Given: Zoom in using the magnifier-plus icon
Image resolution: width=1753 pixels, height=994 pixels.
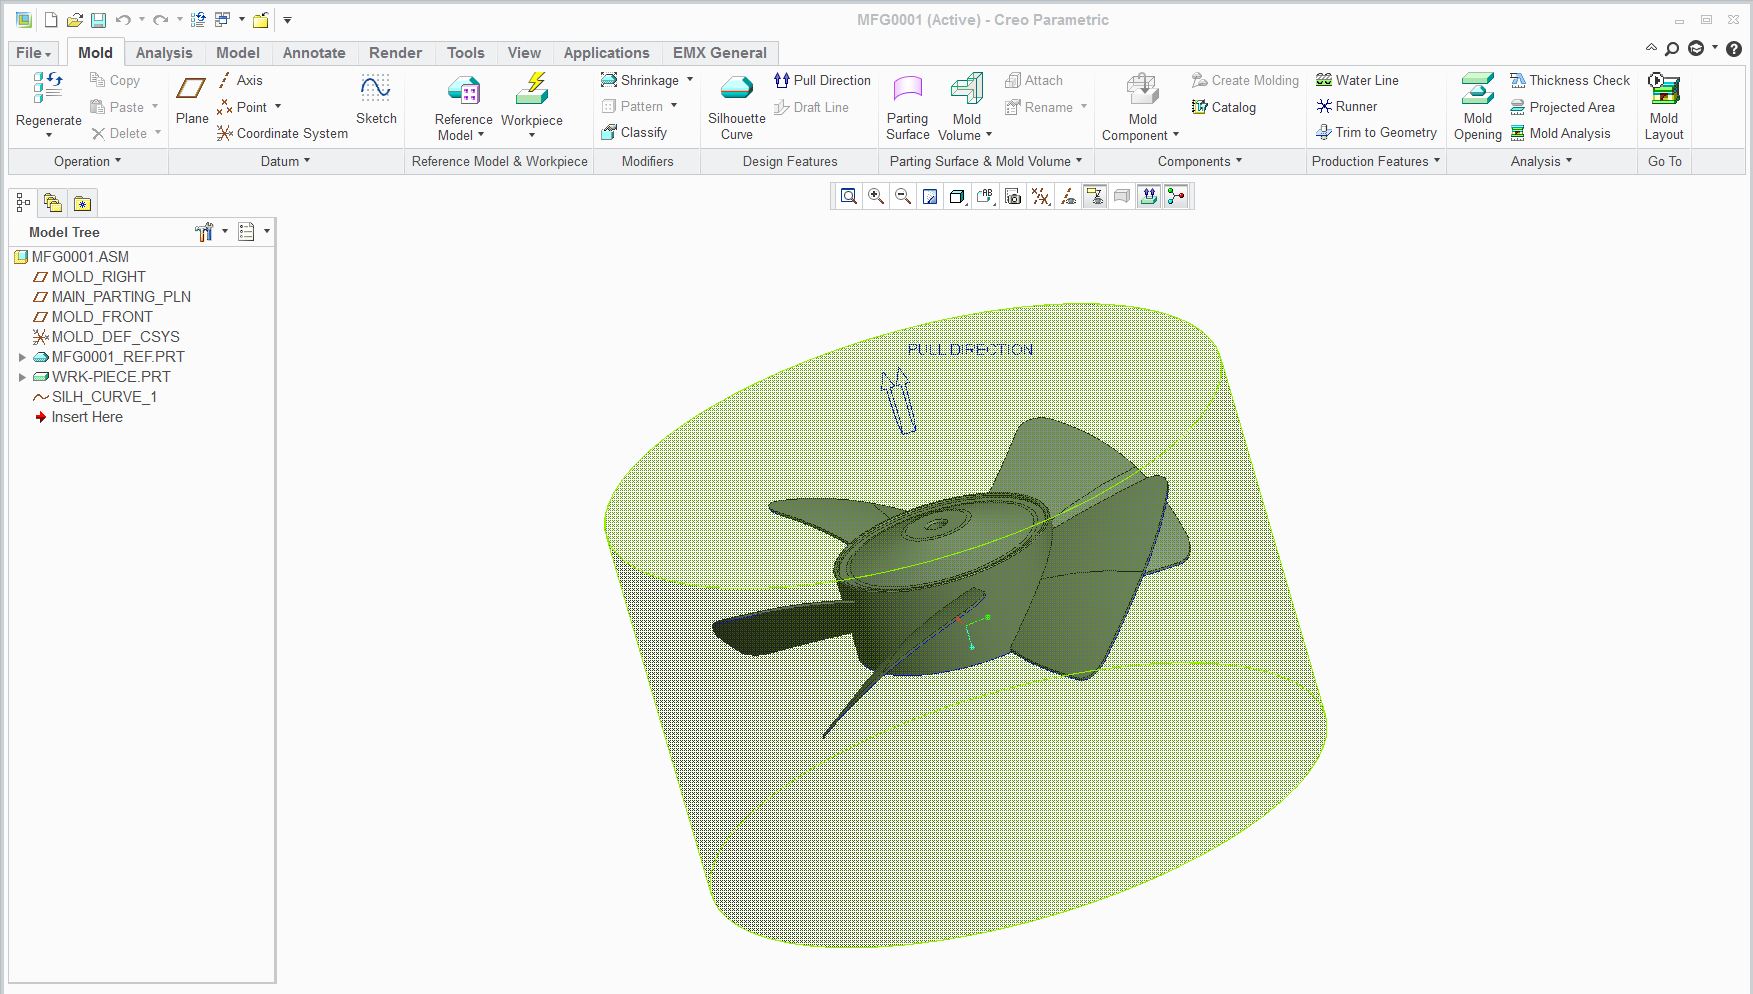Looking at the screenshot, I should 876,197.
